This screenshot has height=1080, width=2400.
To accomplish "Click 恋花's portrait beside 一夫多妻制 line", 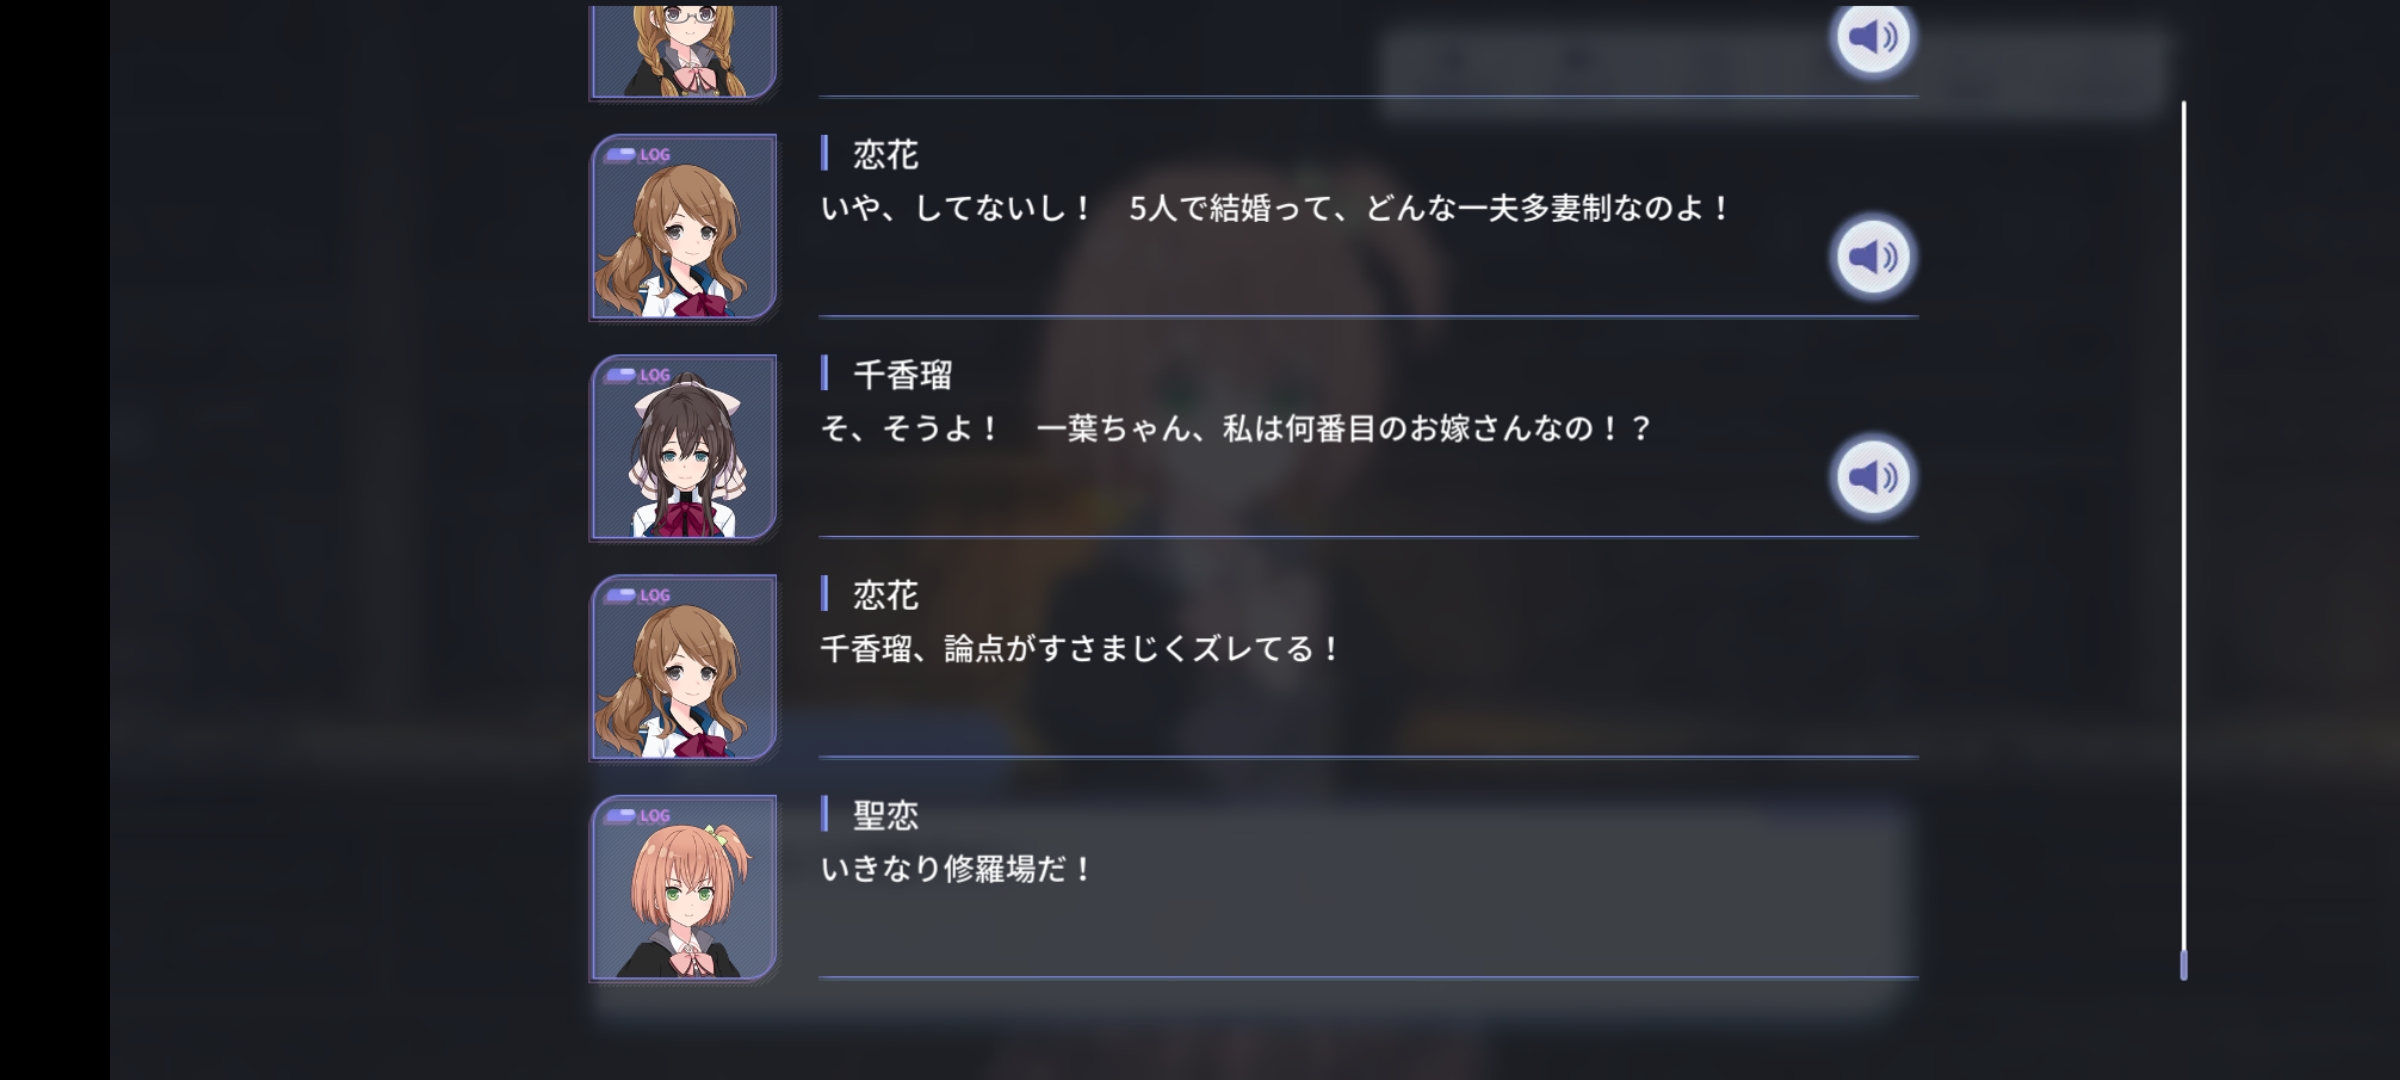I will [x=684, y=227].
